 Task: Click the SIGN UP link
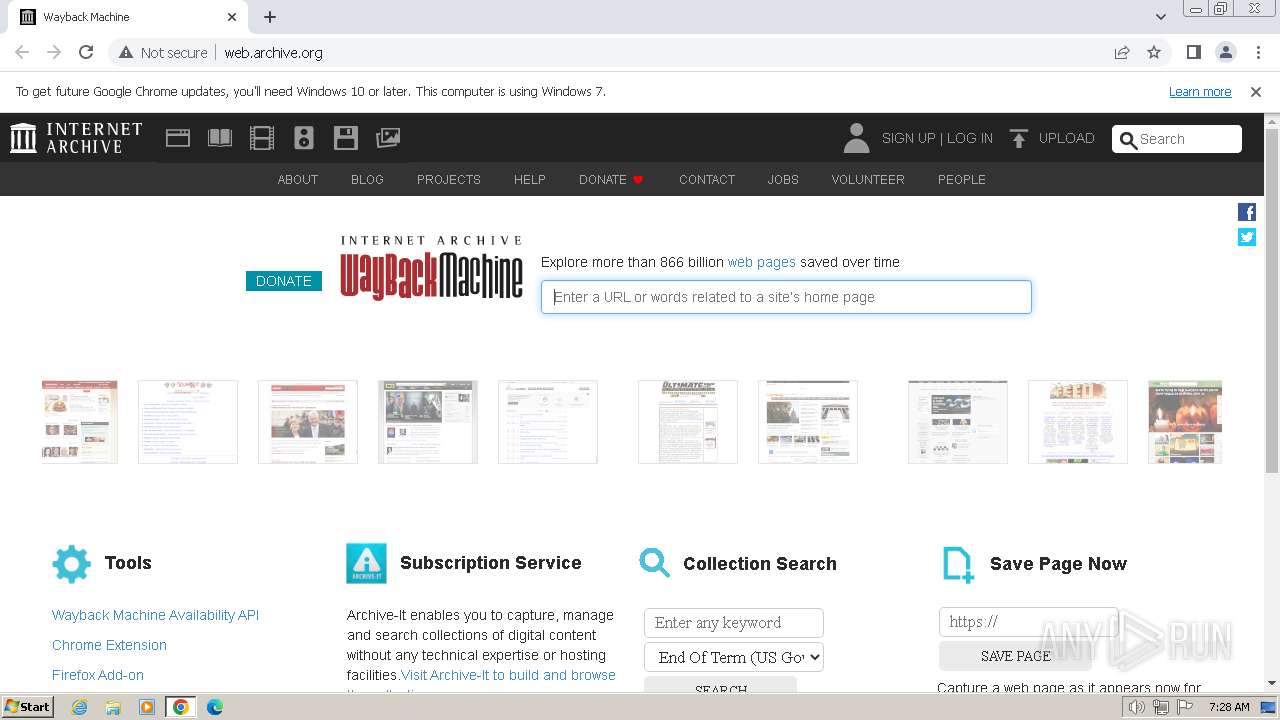(x=908, y=138)
